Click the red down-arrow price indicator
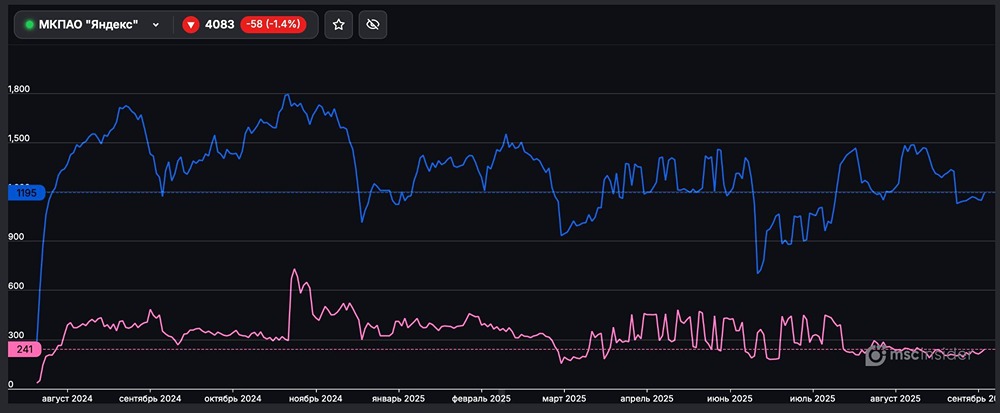 pyautogui.click(x=191, y=25)
